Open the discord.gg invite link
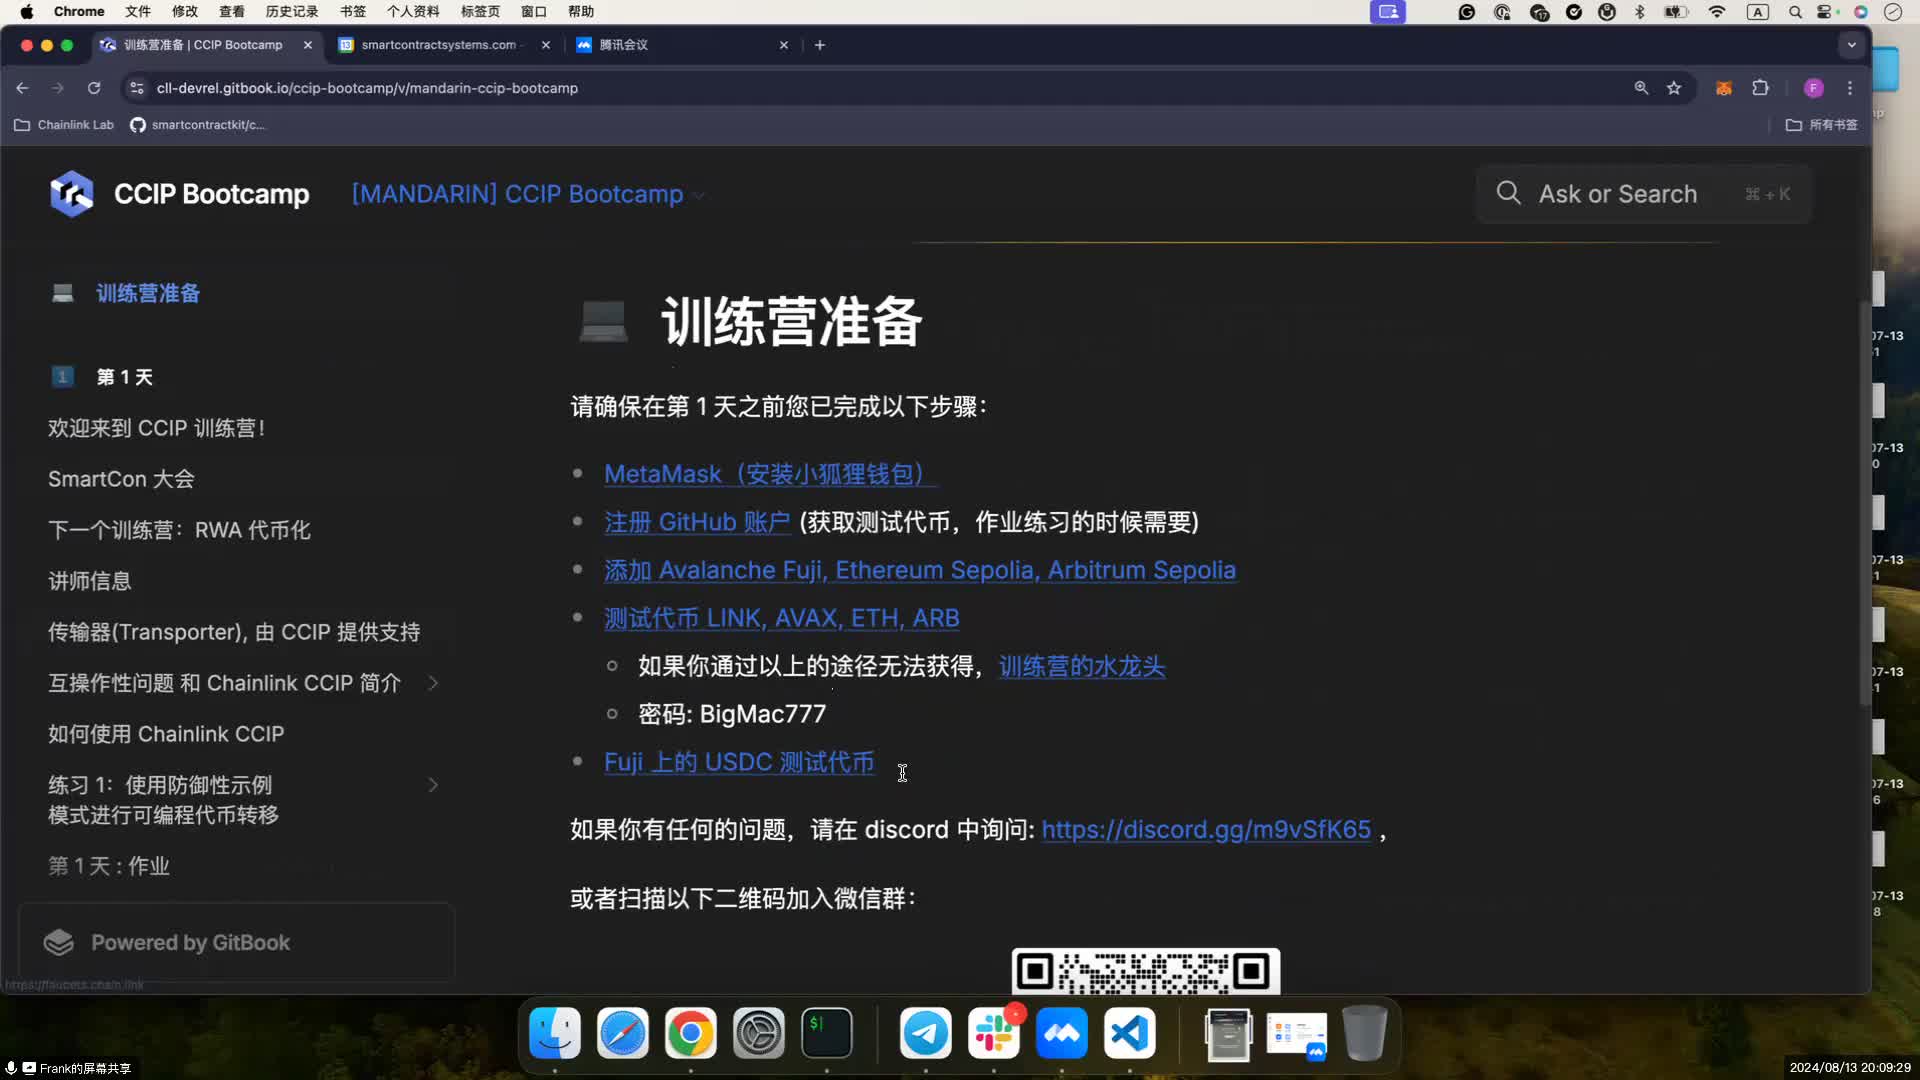Screen dimensions: 1920x1080 click(x=1206, y=830)
